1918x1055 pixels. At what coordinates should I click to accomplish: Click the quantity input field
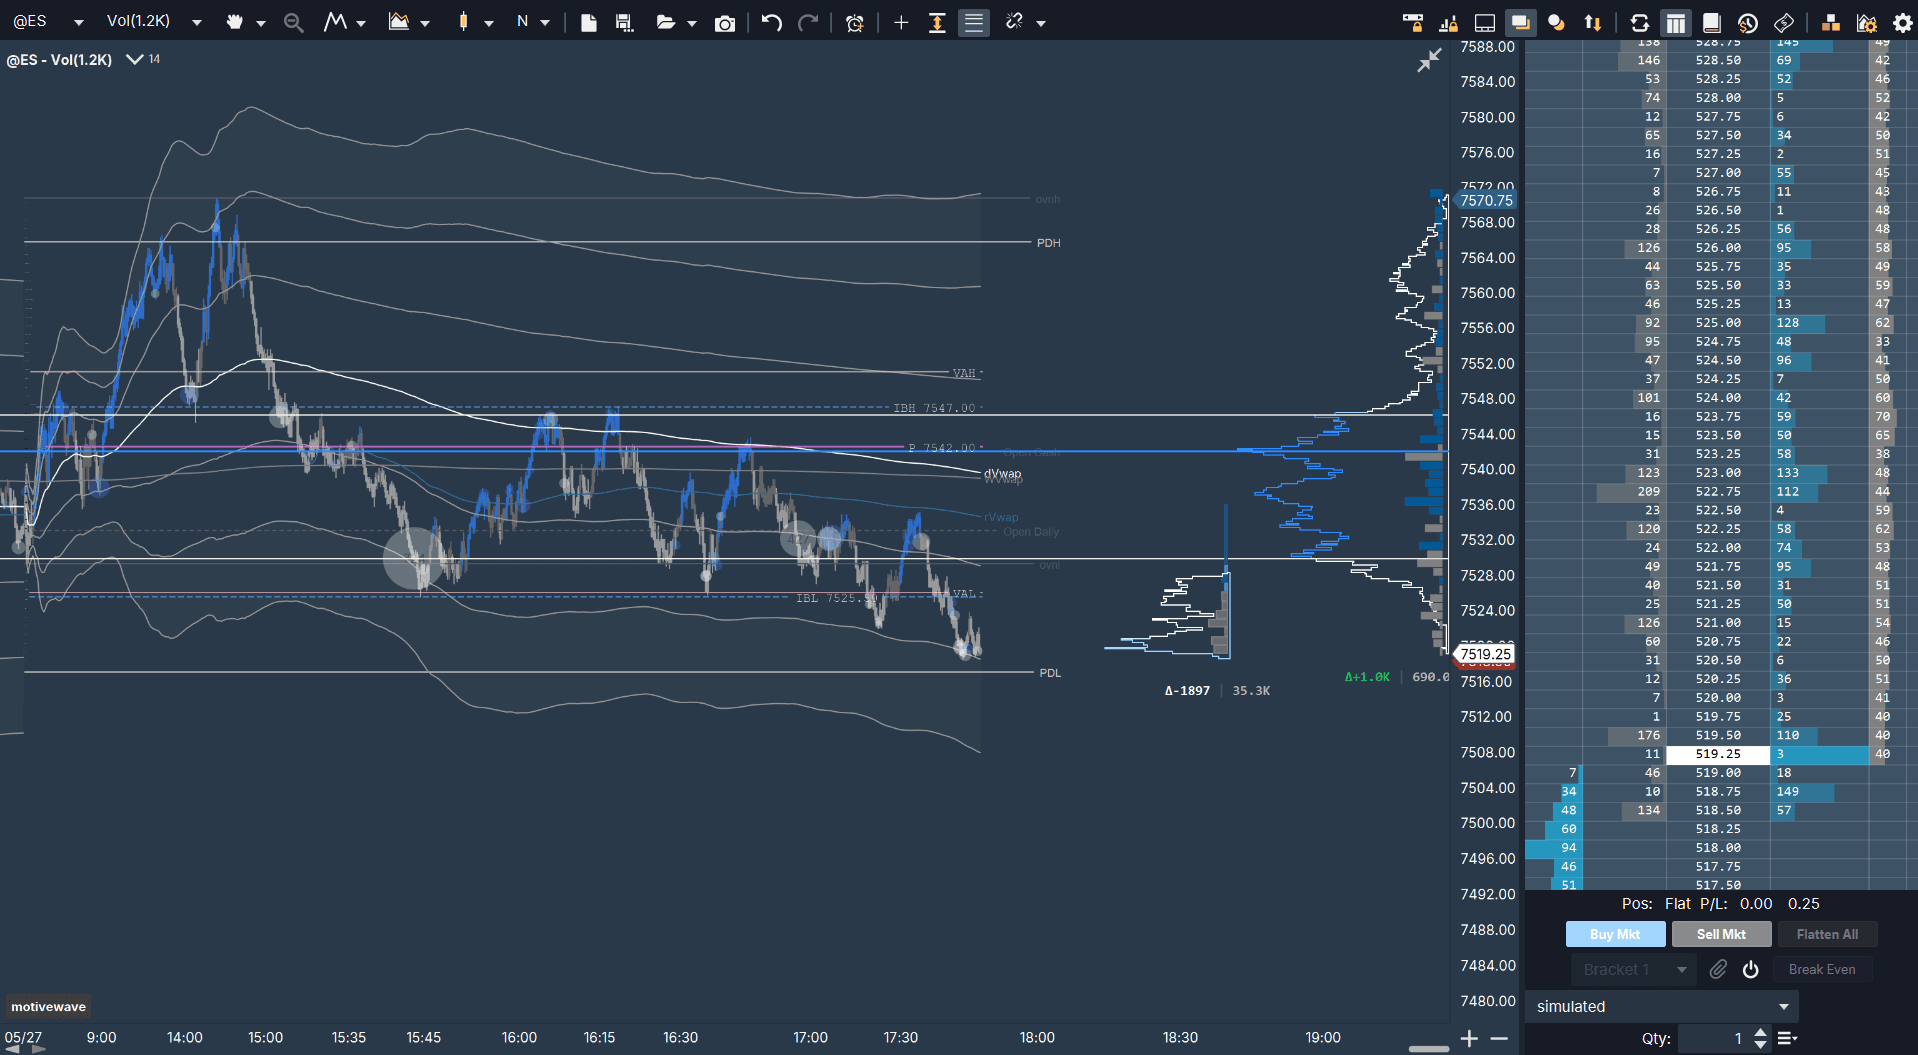tap(1714, 1038)
